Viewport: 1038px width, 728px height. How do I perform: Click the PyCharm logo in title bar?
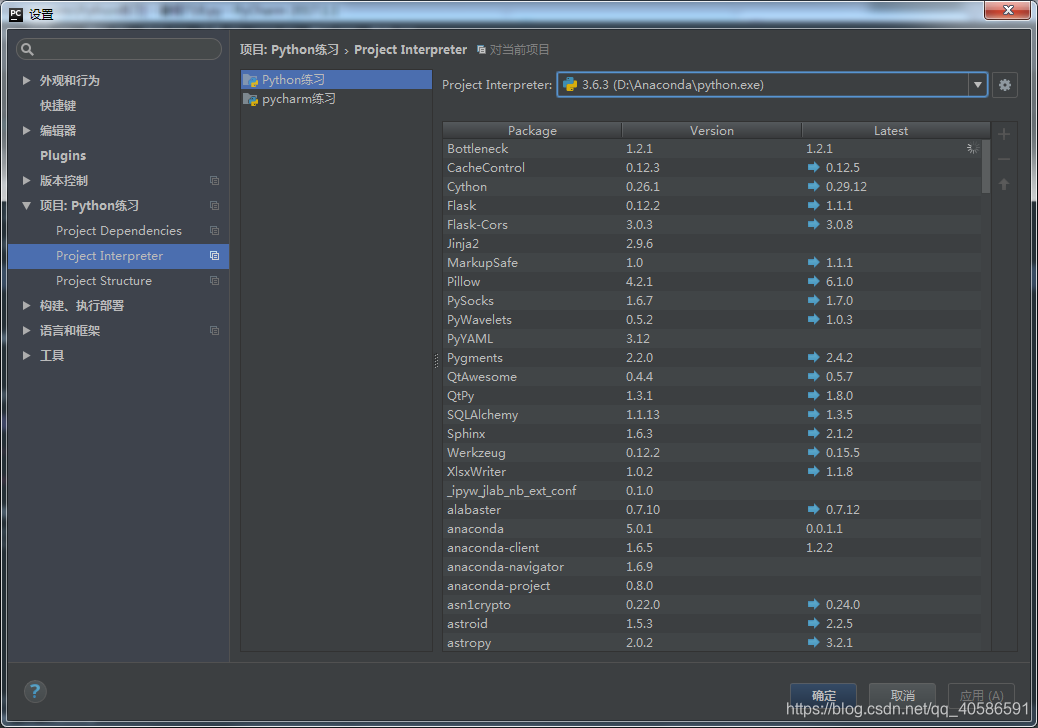16,14
